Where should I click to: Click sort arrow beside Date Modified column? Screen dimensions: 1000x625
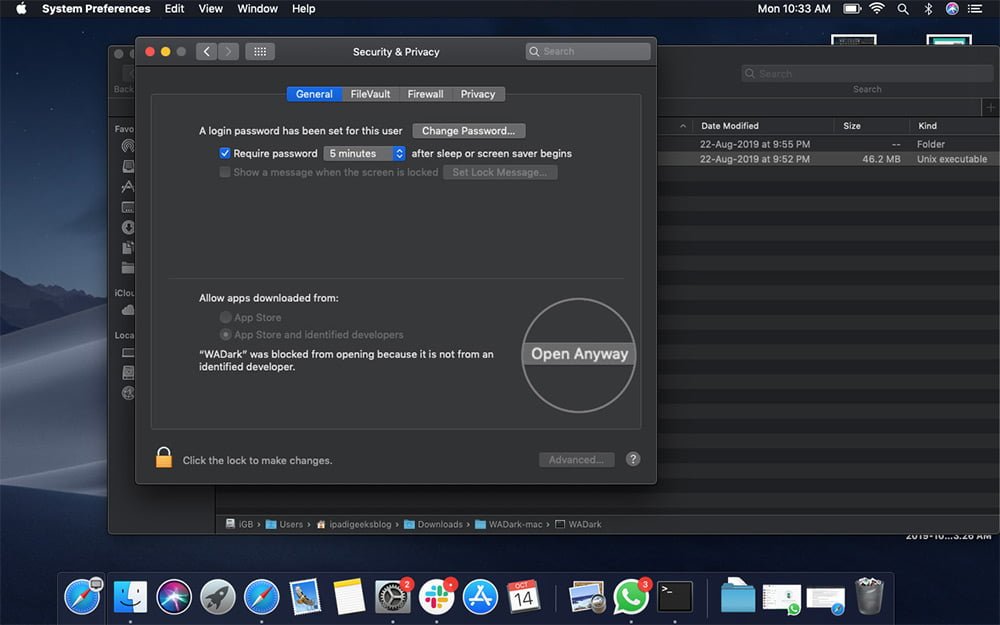[683, 126]
